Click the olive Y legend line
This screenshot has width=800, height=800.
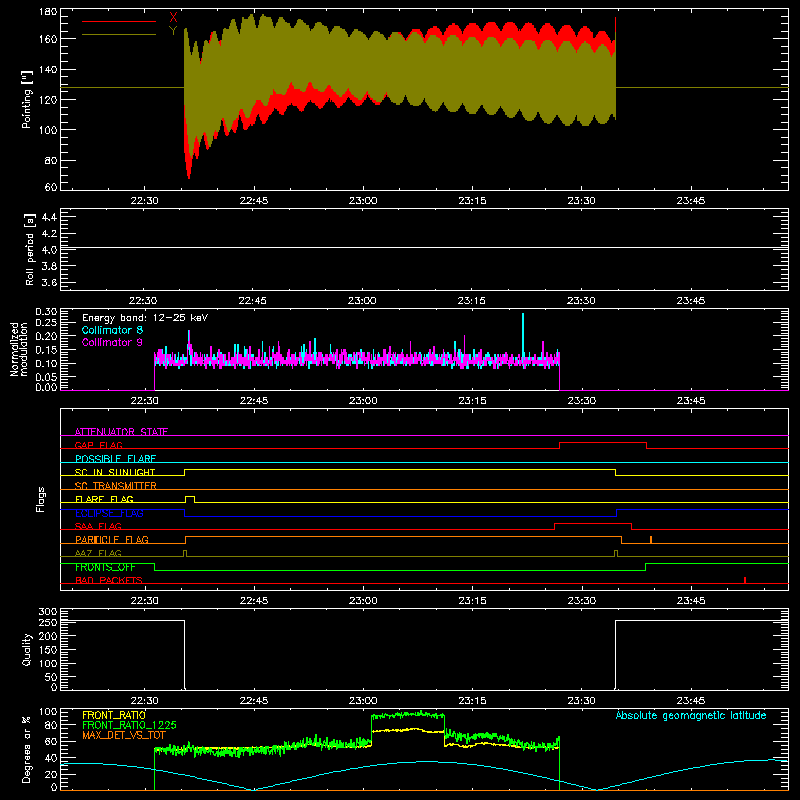coord(118,34)
